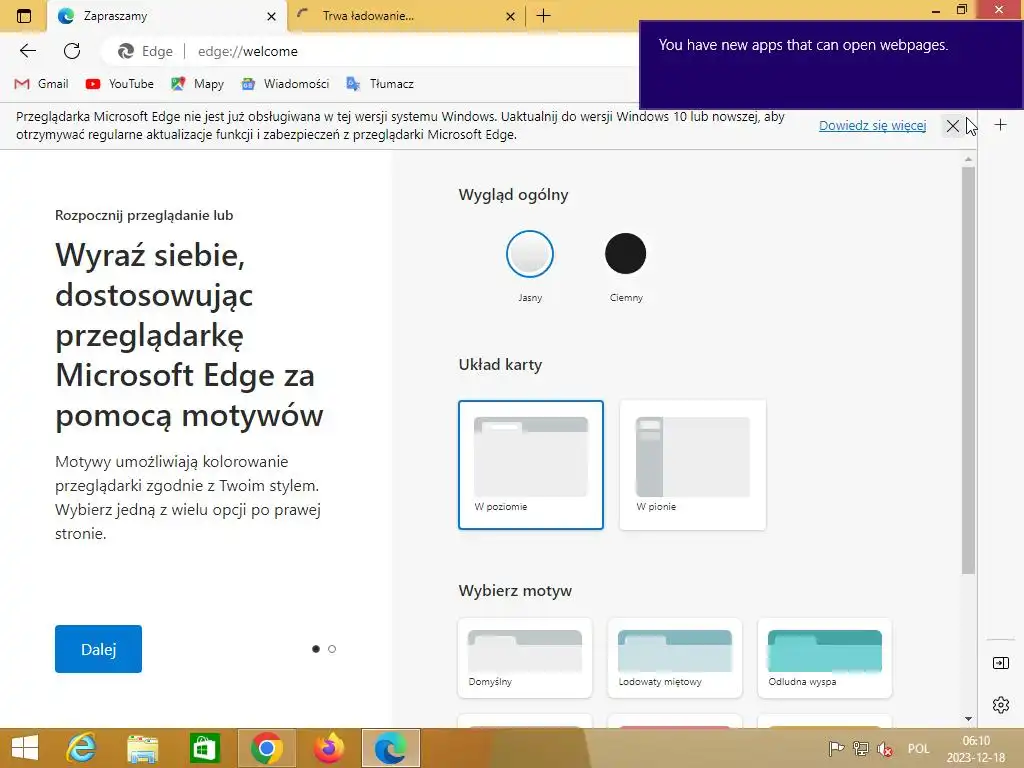Go to first welcome page dot
The height and width of the screenshot is (768, 1024).
(x=316, y=648)
